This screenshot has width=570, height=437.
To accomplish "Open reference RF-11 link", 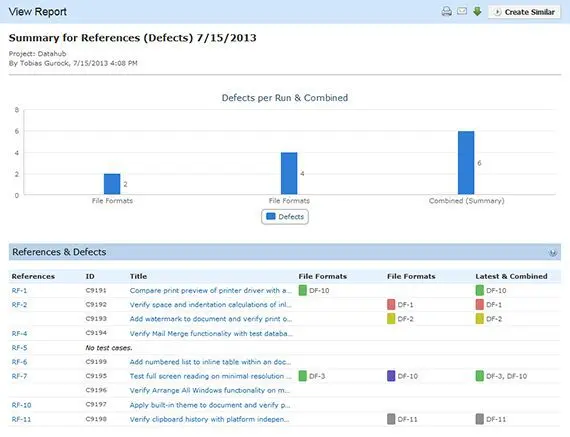I will tap(21, 419).
